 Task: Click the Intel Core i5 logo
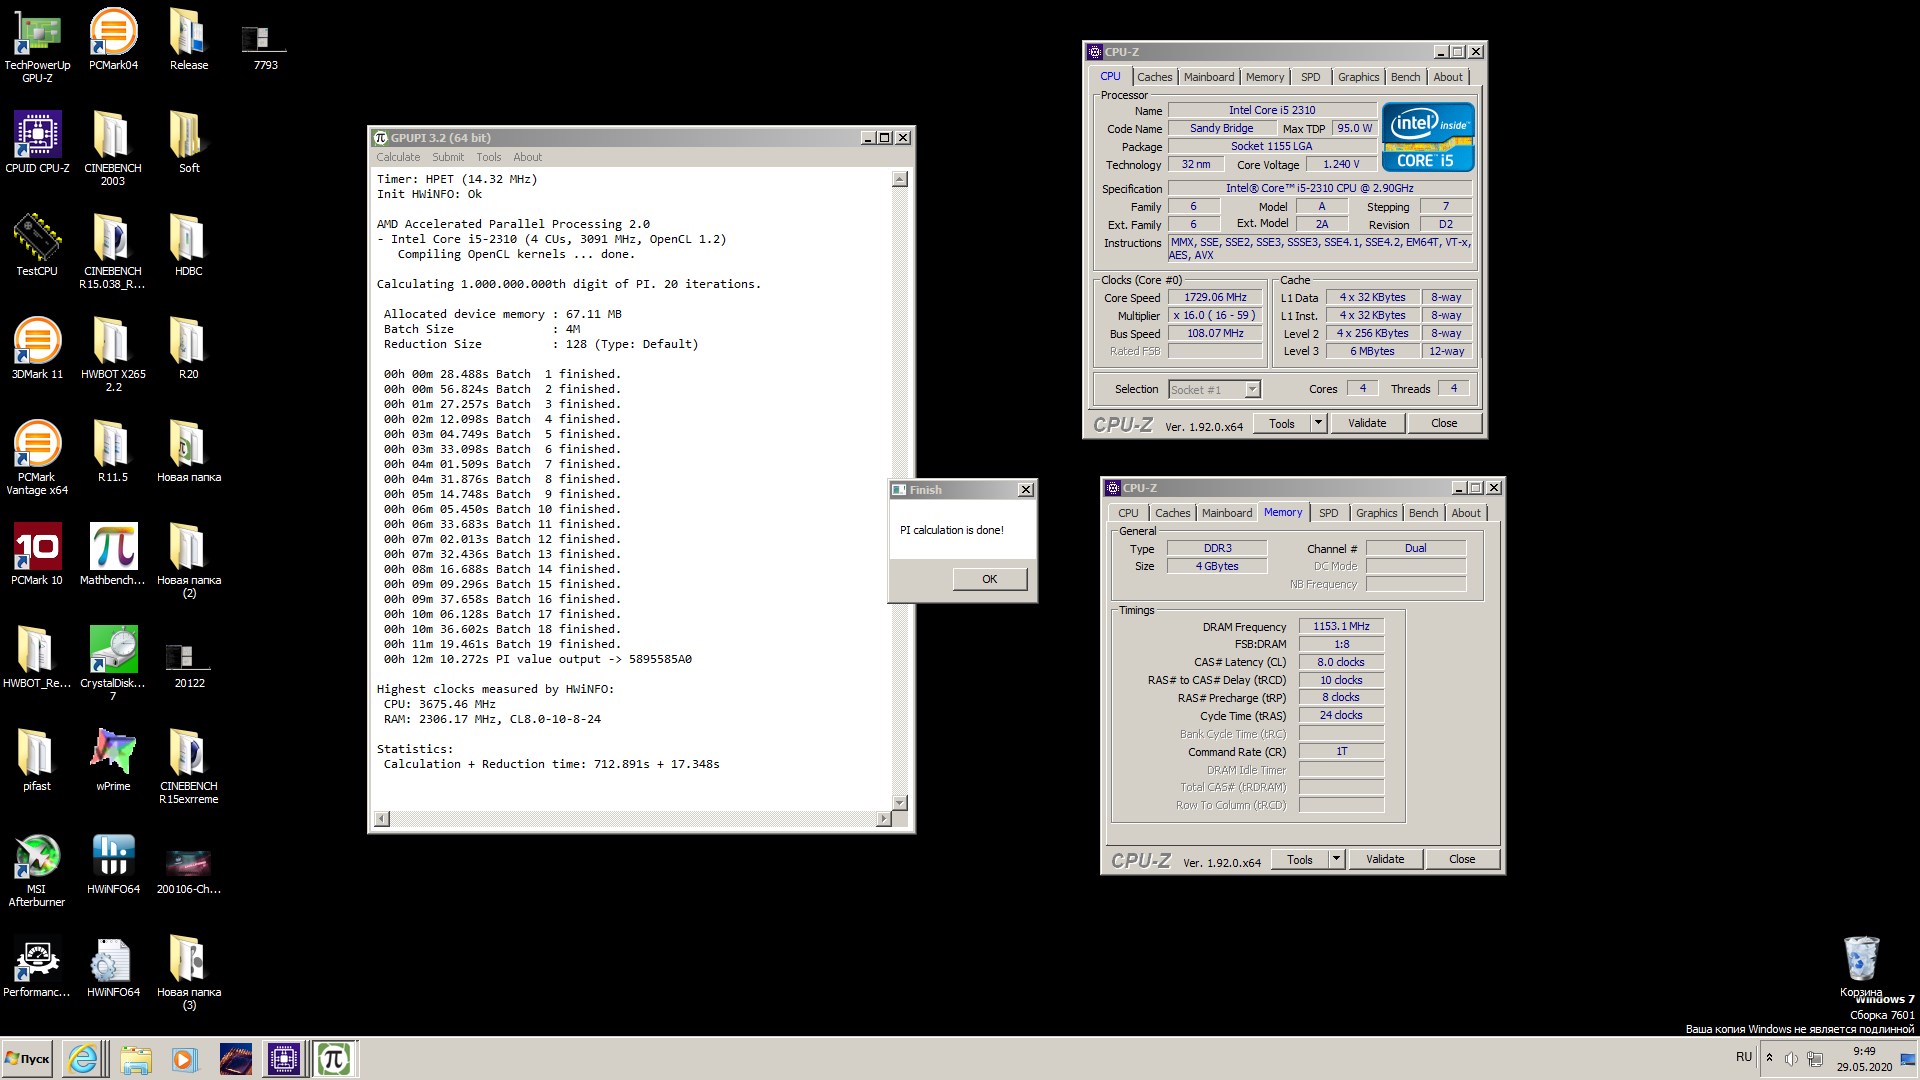[1427, 137]
